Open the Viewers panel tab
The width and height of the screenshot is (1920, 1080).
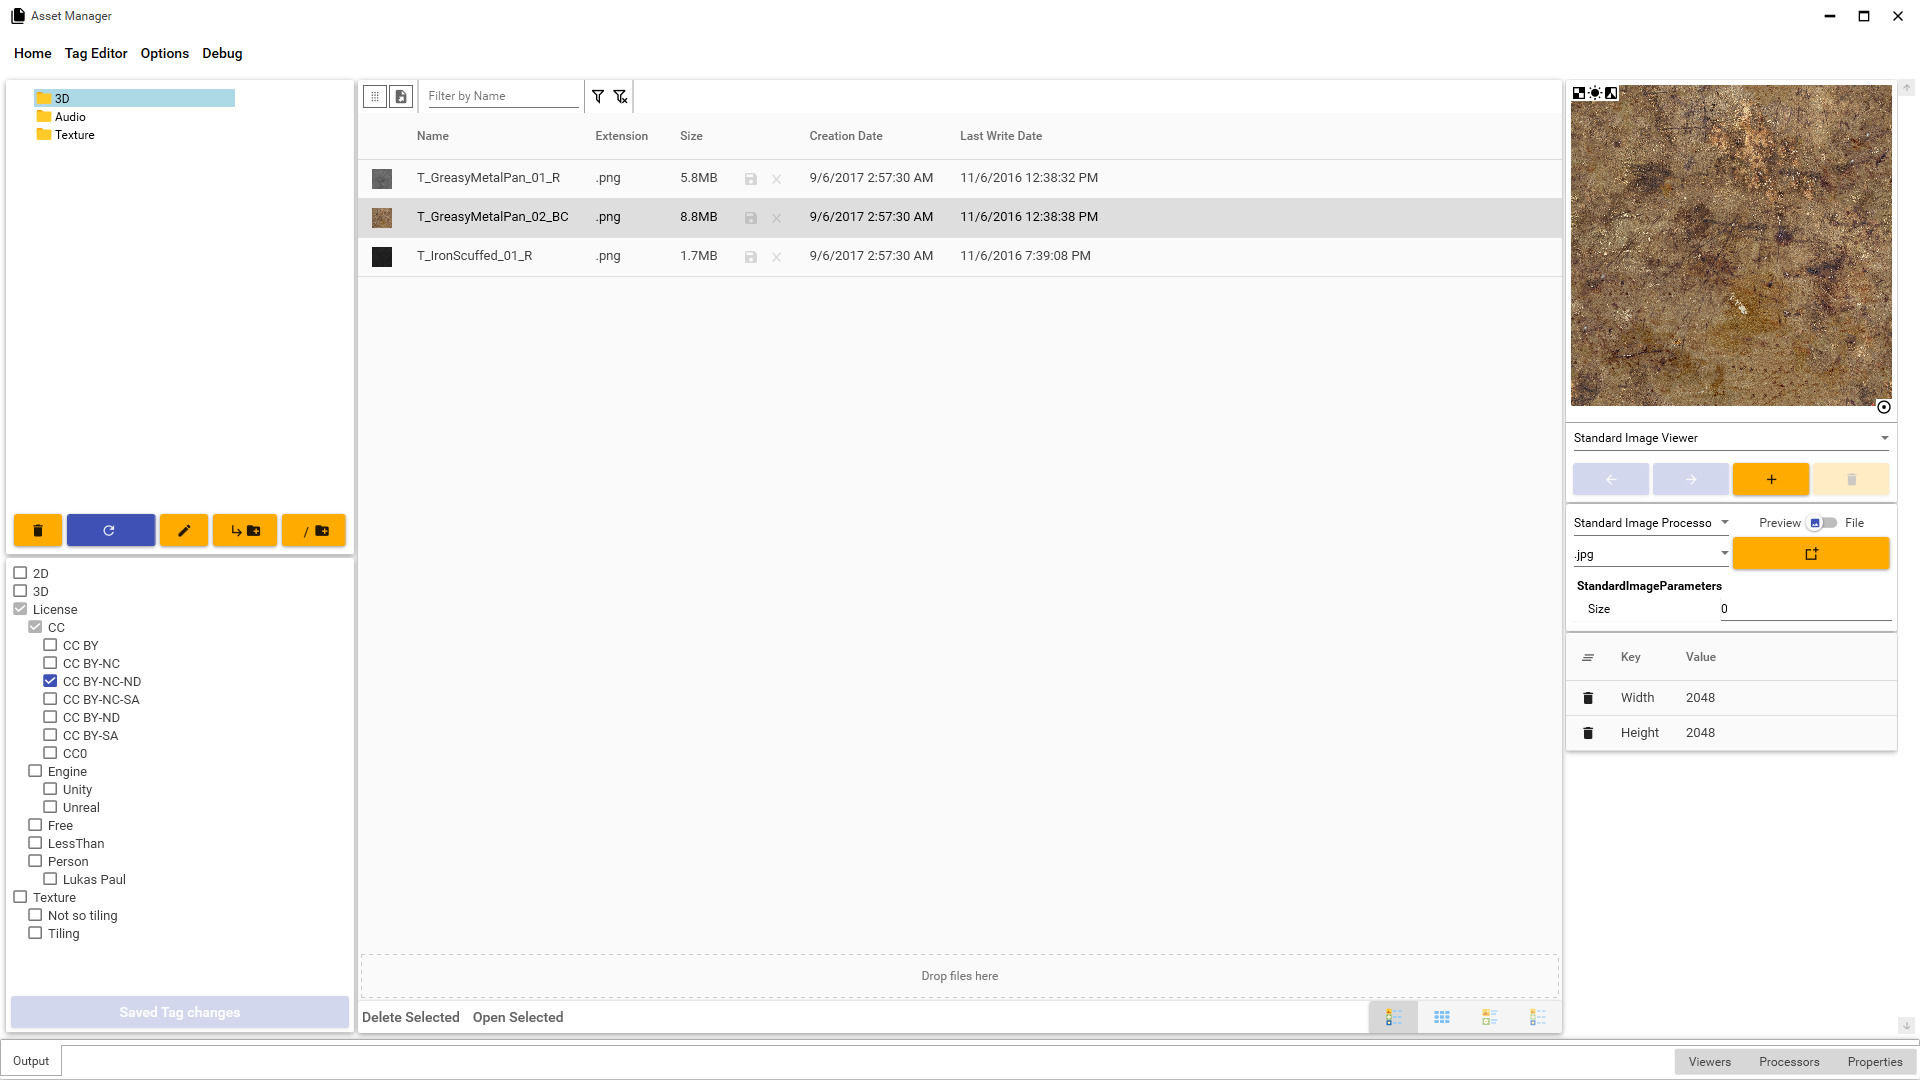1710,1062
